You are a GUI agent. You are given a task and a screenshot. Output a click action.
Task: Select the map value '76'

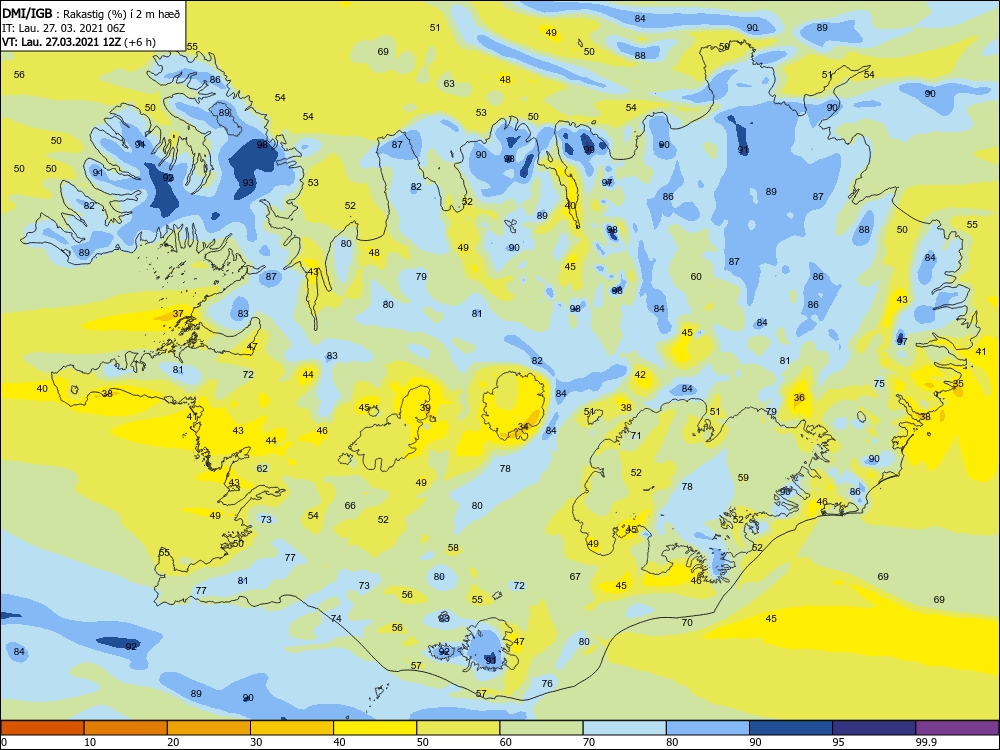click(x=547, y=683)
